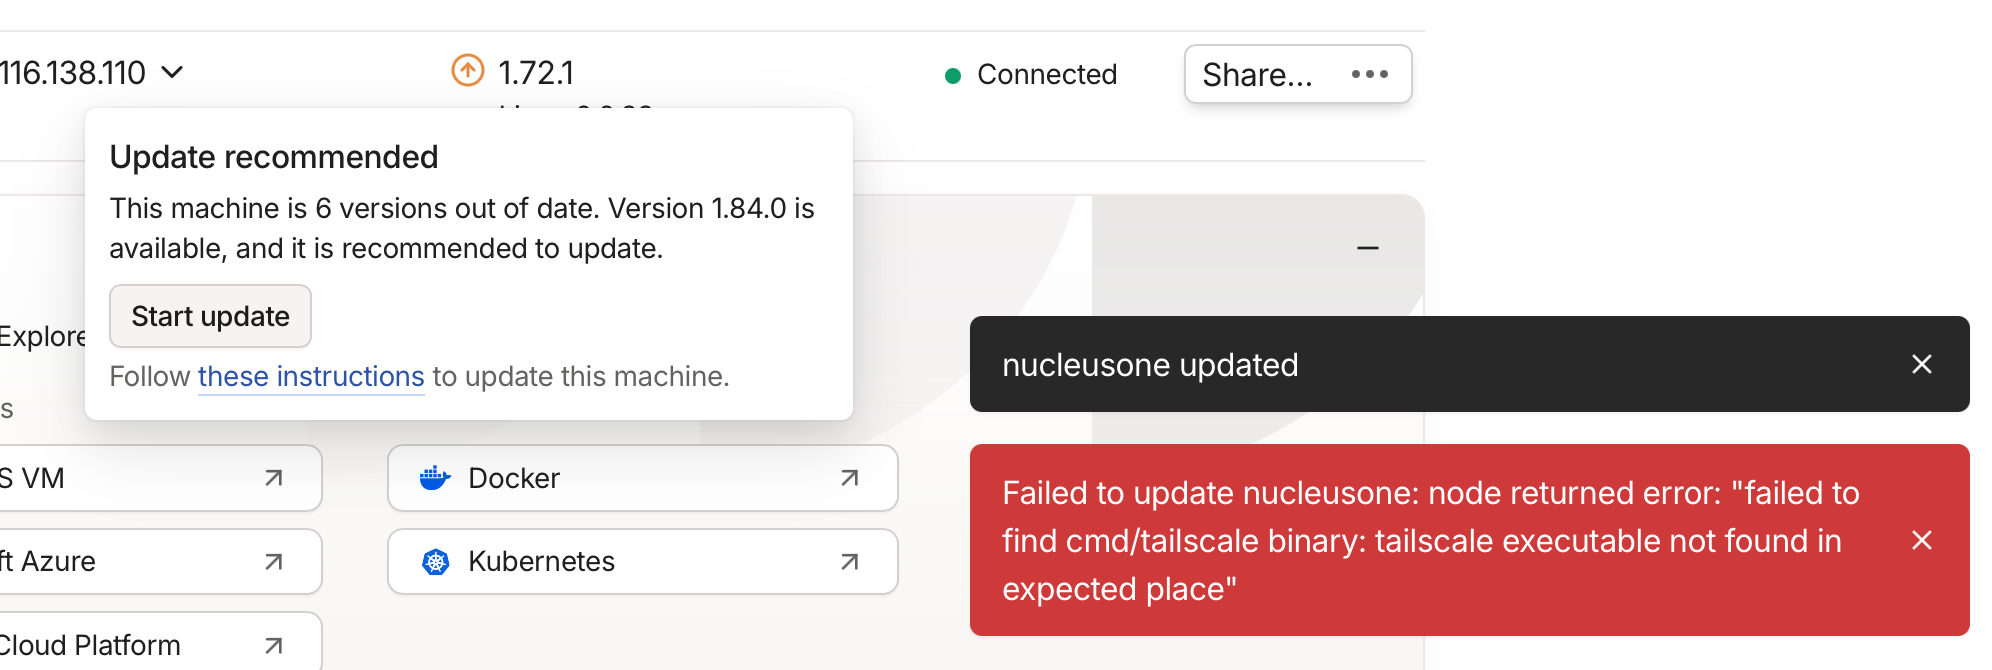Viewport: 1992px width, 670px height.
Task: Click the orange update available icon
Action: click(x=467, y=71)
